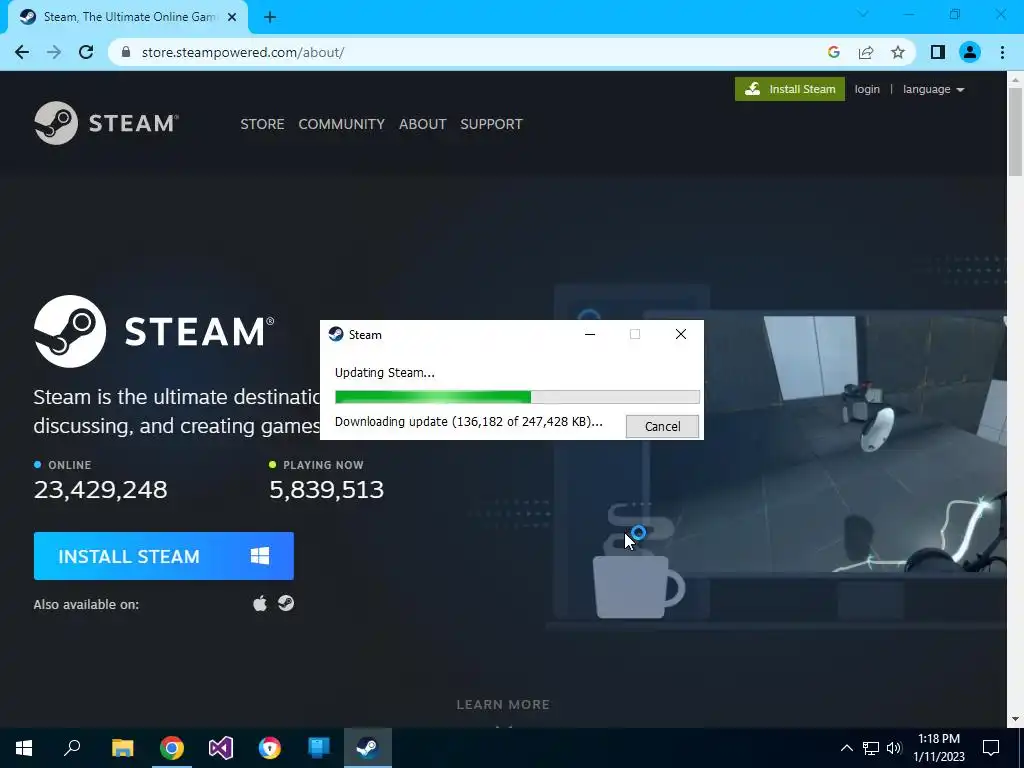Image resolution: width=1024 pixels, height=768 pixels.
Task: Open File Explorer from taskbar
Action: (x=122, y=748)
